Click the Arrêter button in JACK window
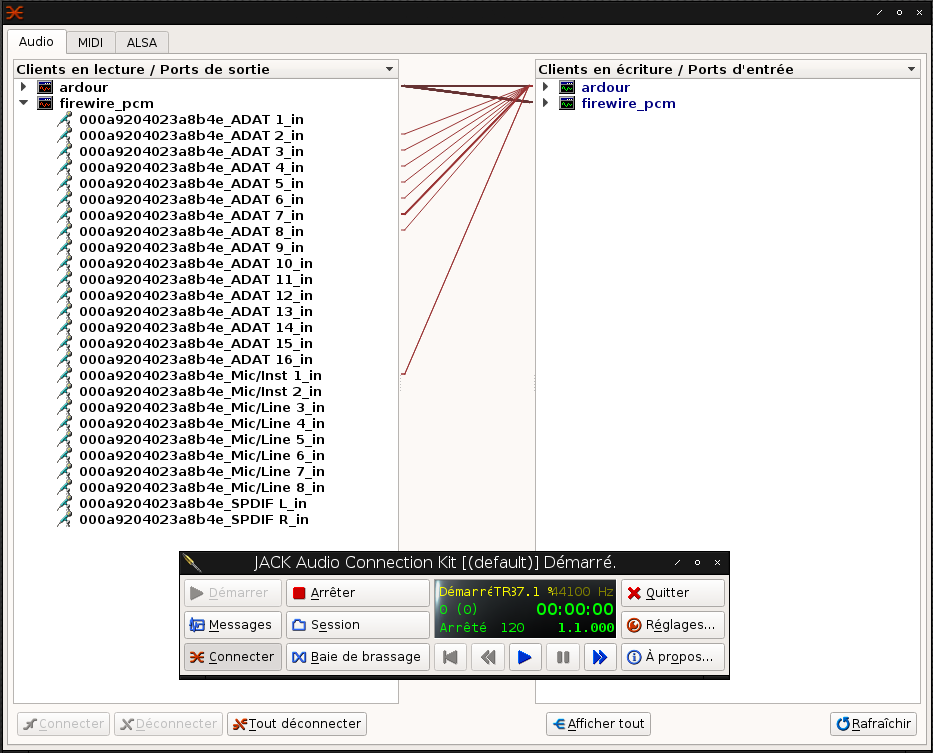933x753 pixels. [358, 593]
